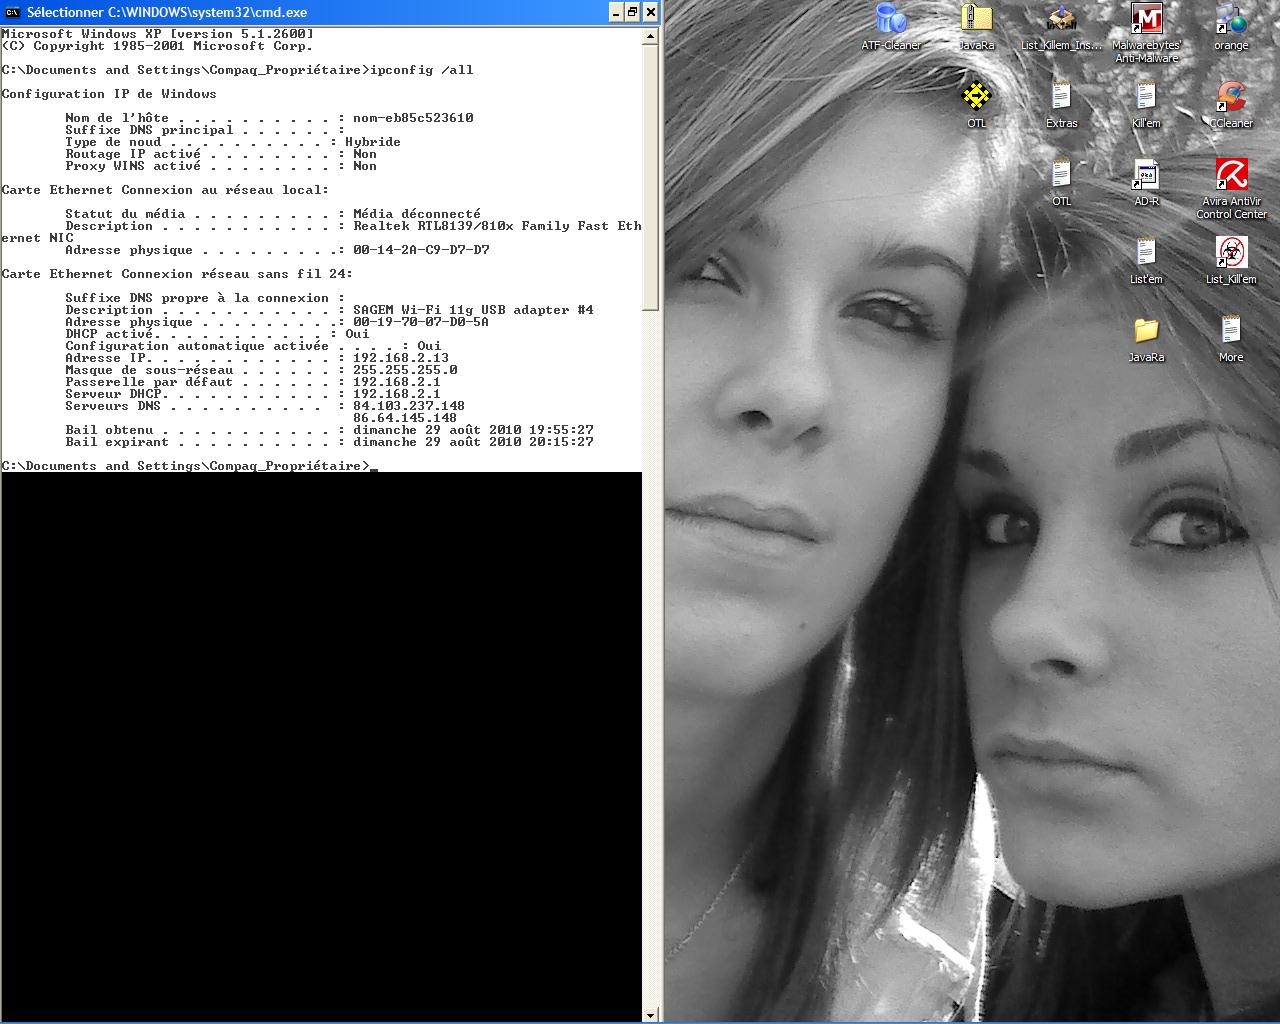Click 'Realtek RTL8139/810x Family Fast Eth' description

tap(497, 226)
